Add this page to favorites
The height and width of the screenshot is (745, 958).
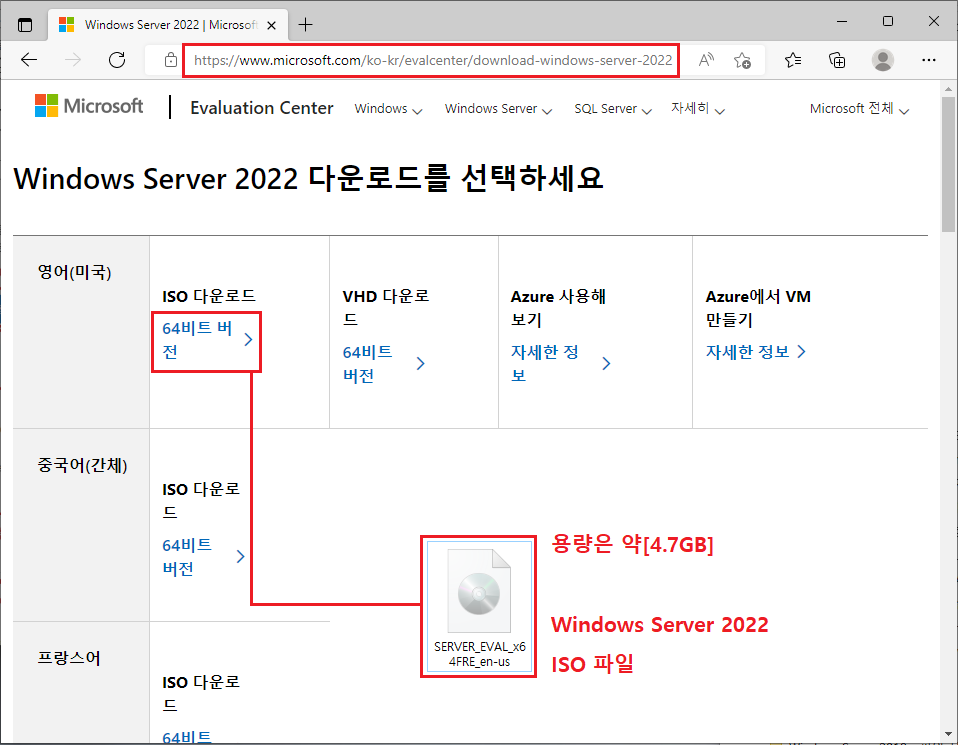coord(742,60)
